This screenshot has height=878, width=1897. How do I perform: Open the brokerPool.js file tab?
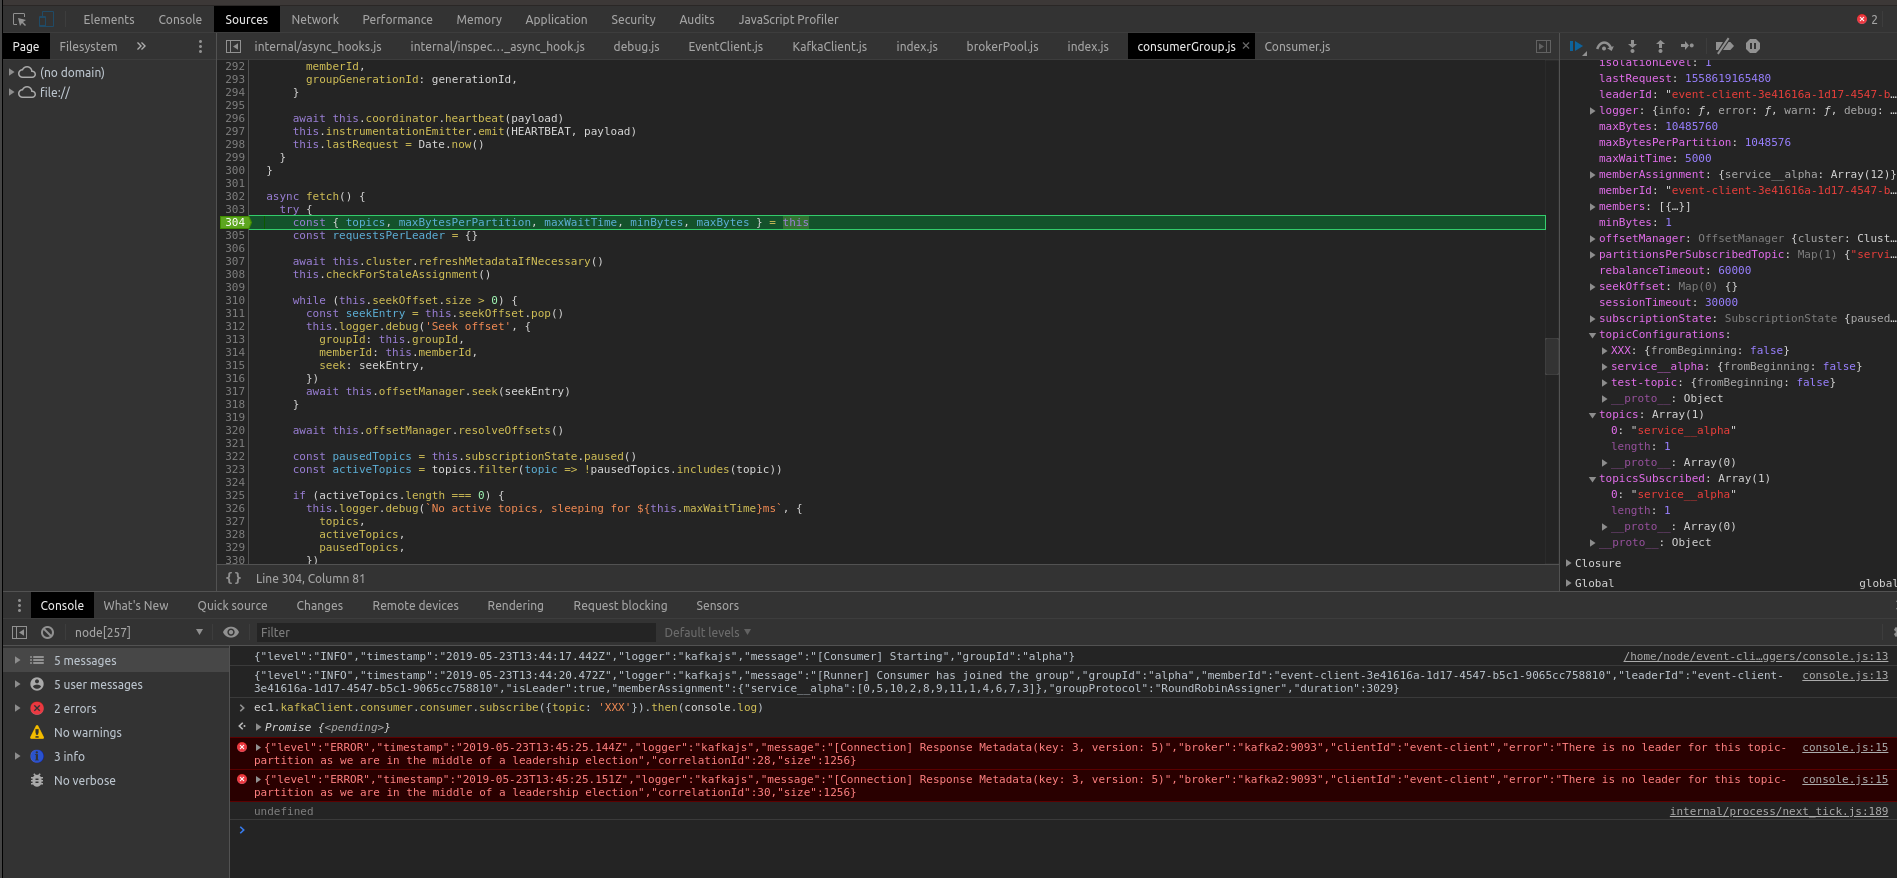click(x=1002, y=46)
